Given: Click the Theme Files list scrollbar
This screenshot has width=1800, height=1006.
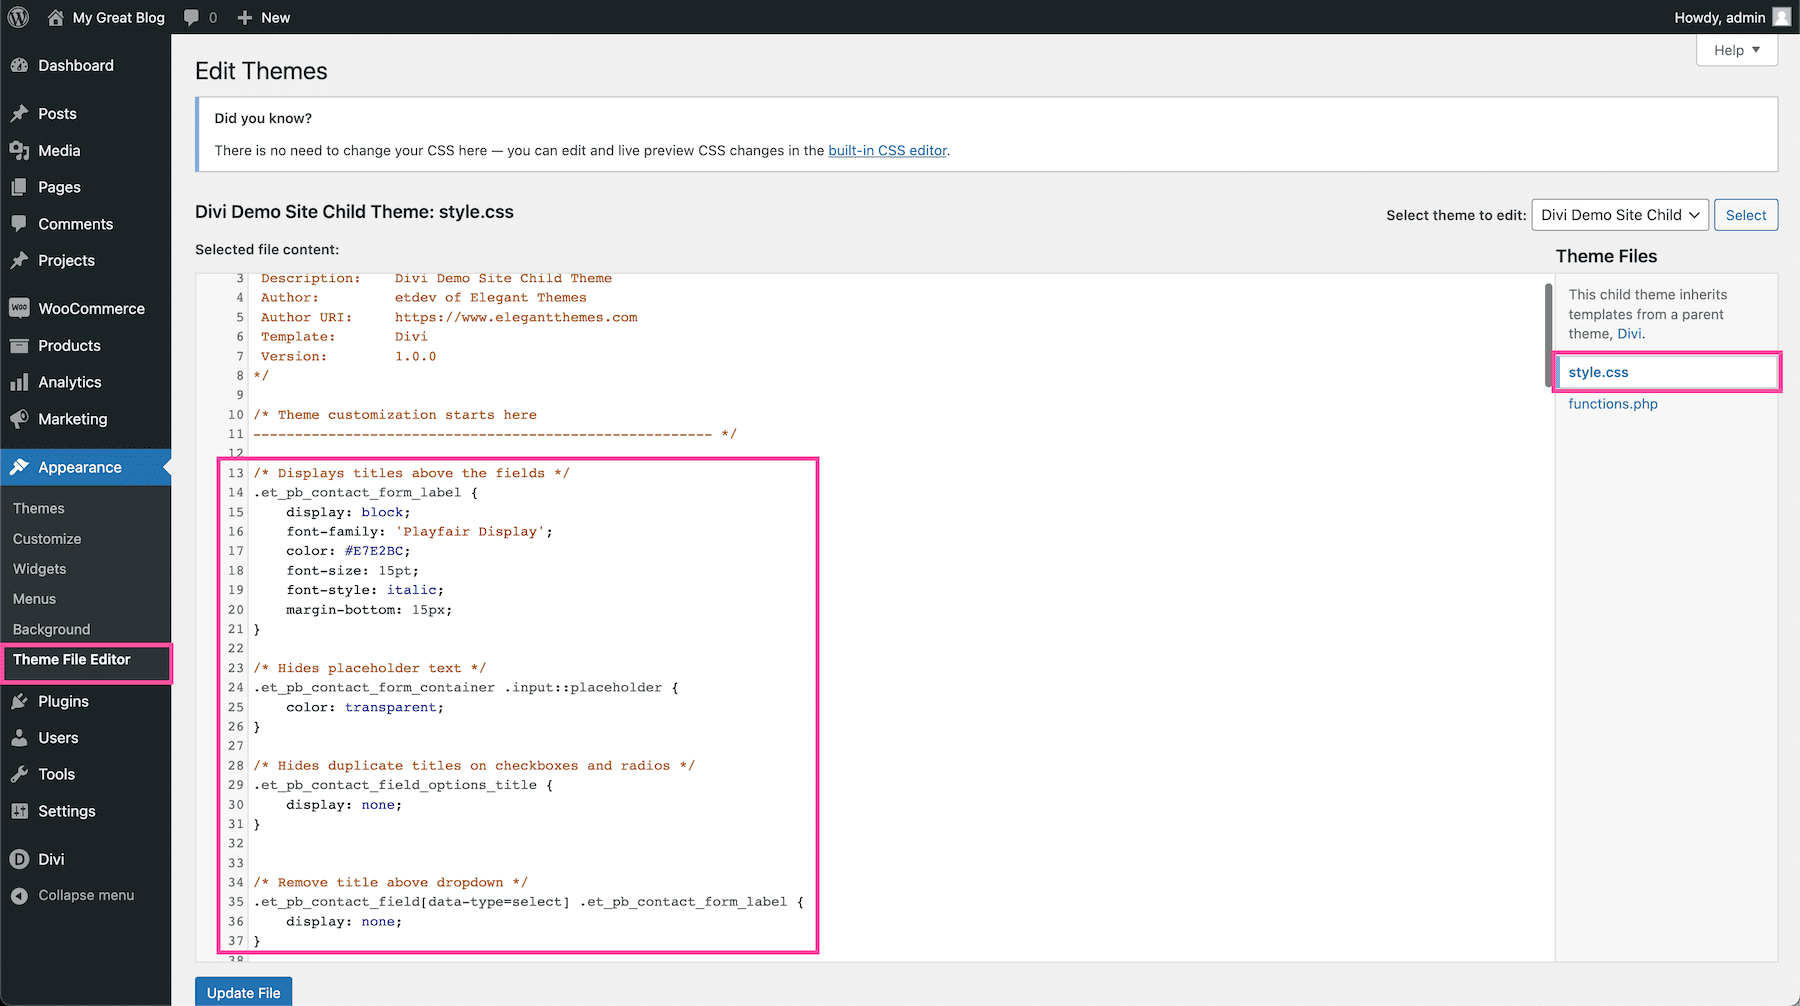Looking at the screenshot, I should point(1548,335).
